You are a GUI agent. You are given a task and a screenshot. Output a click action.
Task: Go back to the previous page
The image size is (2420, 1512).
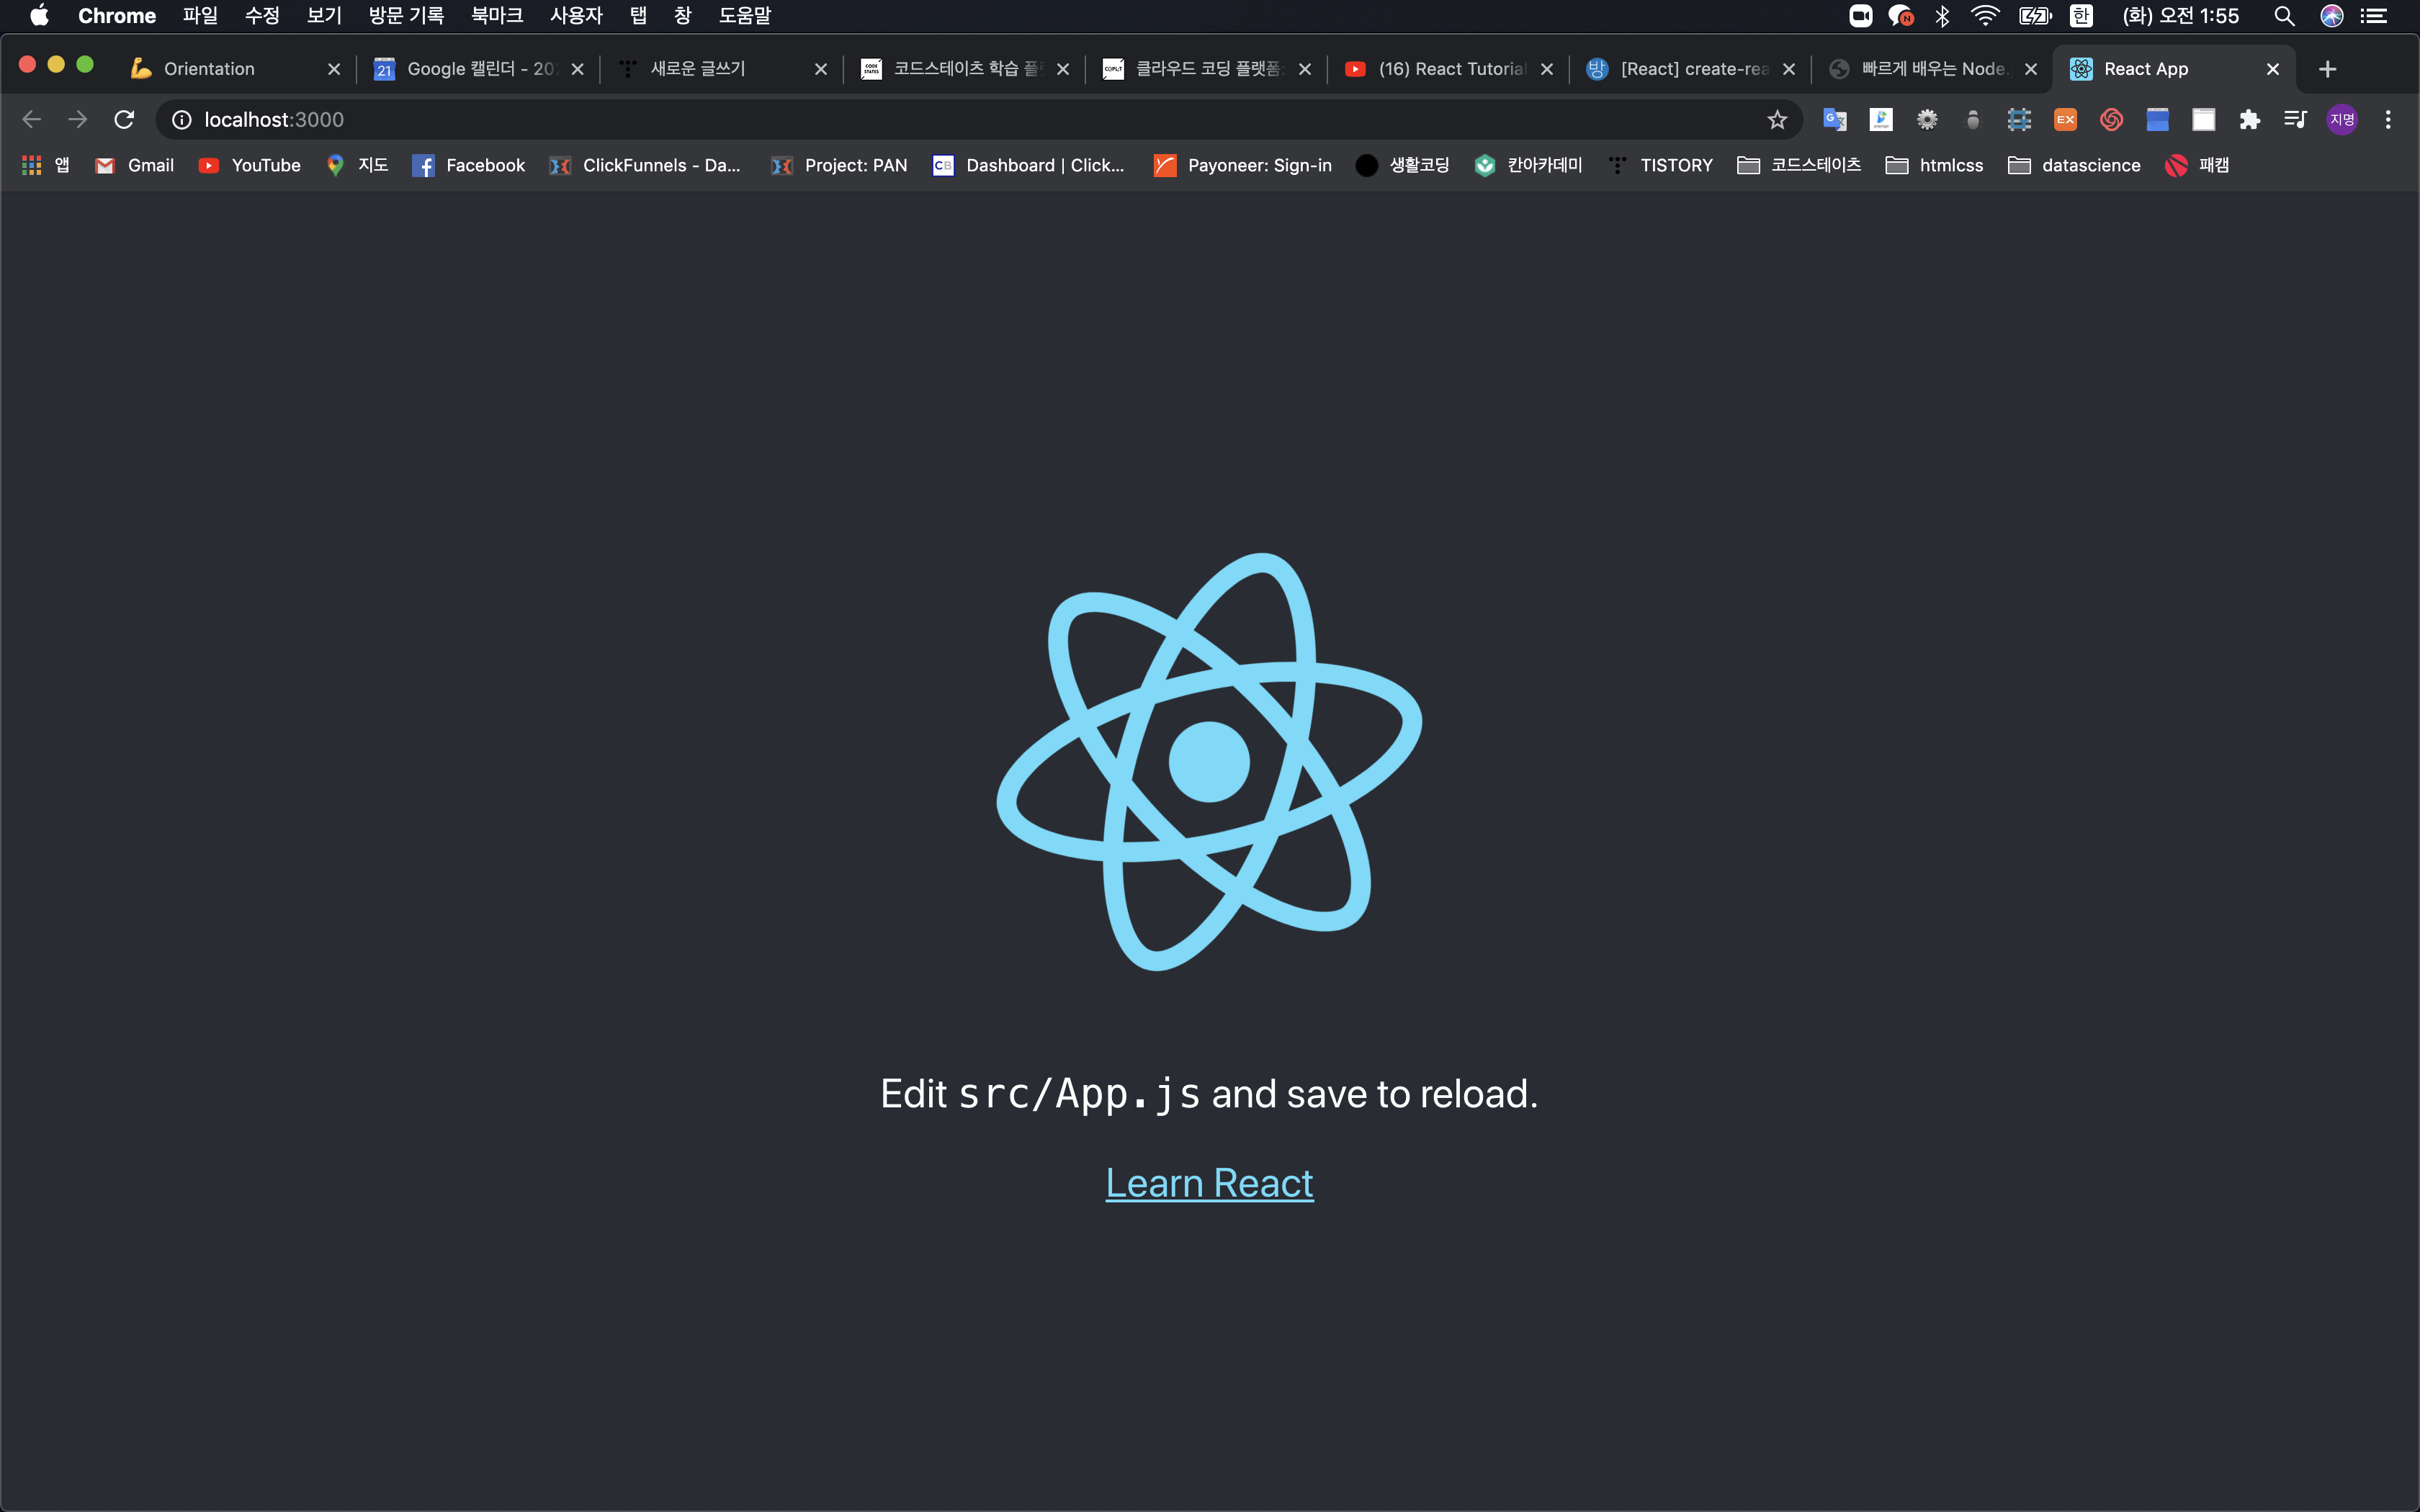click(31, 119)
